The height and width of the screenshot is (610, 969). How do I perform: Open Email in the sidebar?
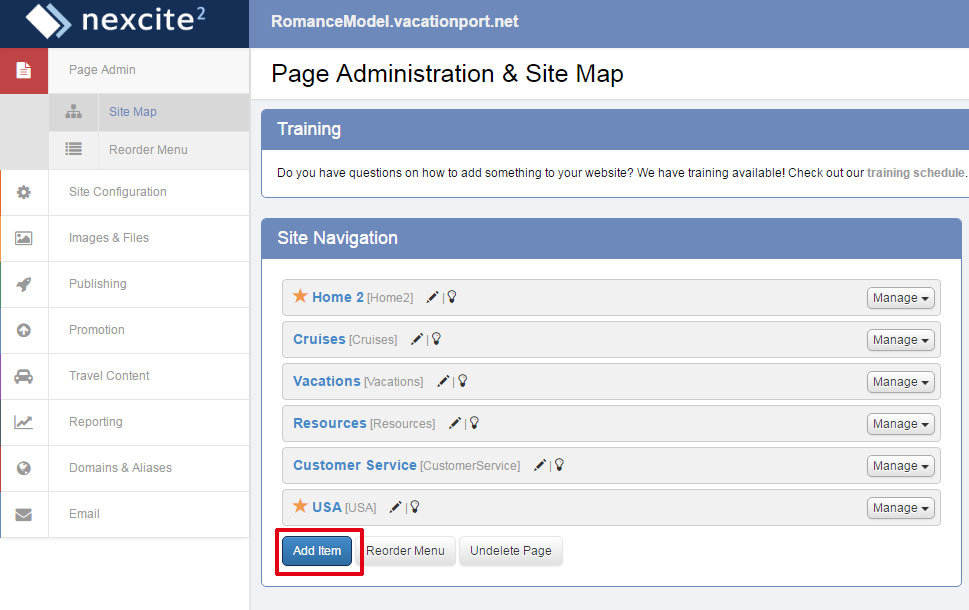[x=125, y=514]
